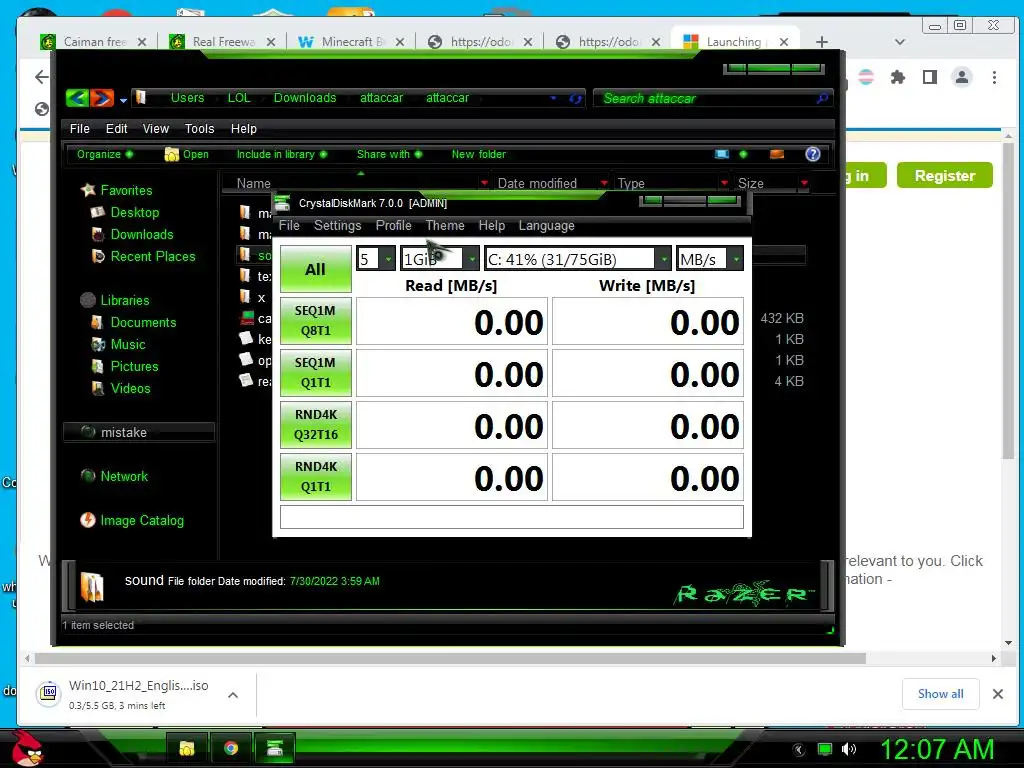Show hidden tray icons arrow
1024x768 pixels.
[799, 749]
